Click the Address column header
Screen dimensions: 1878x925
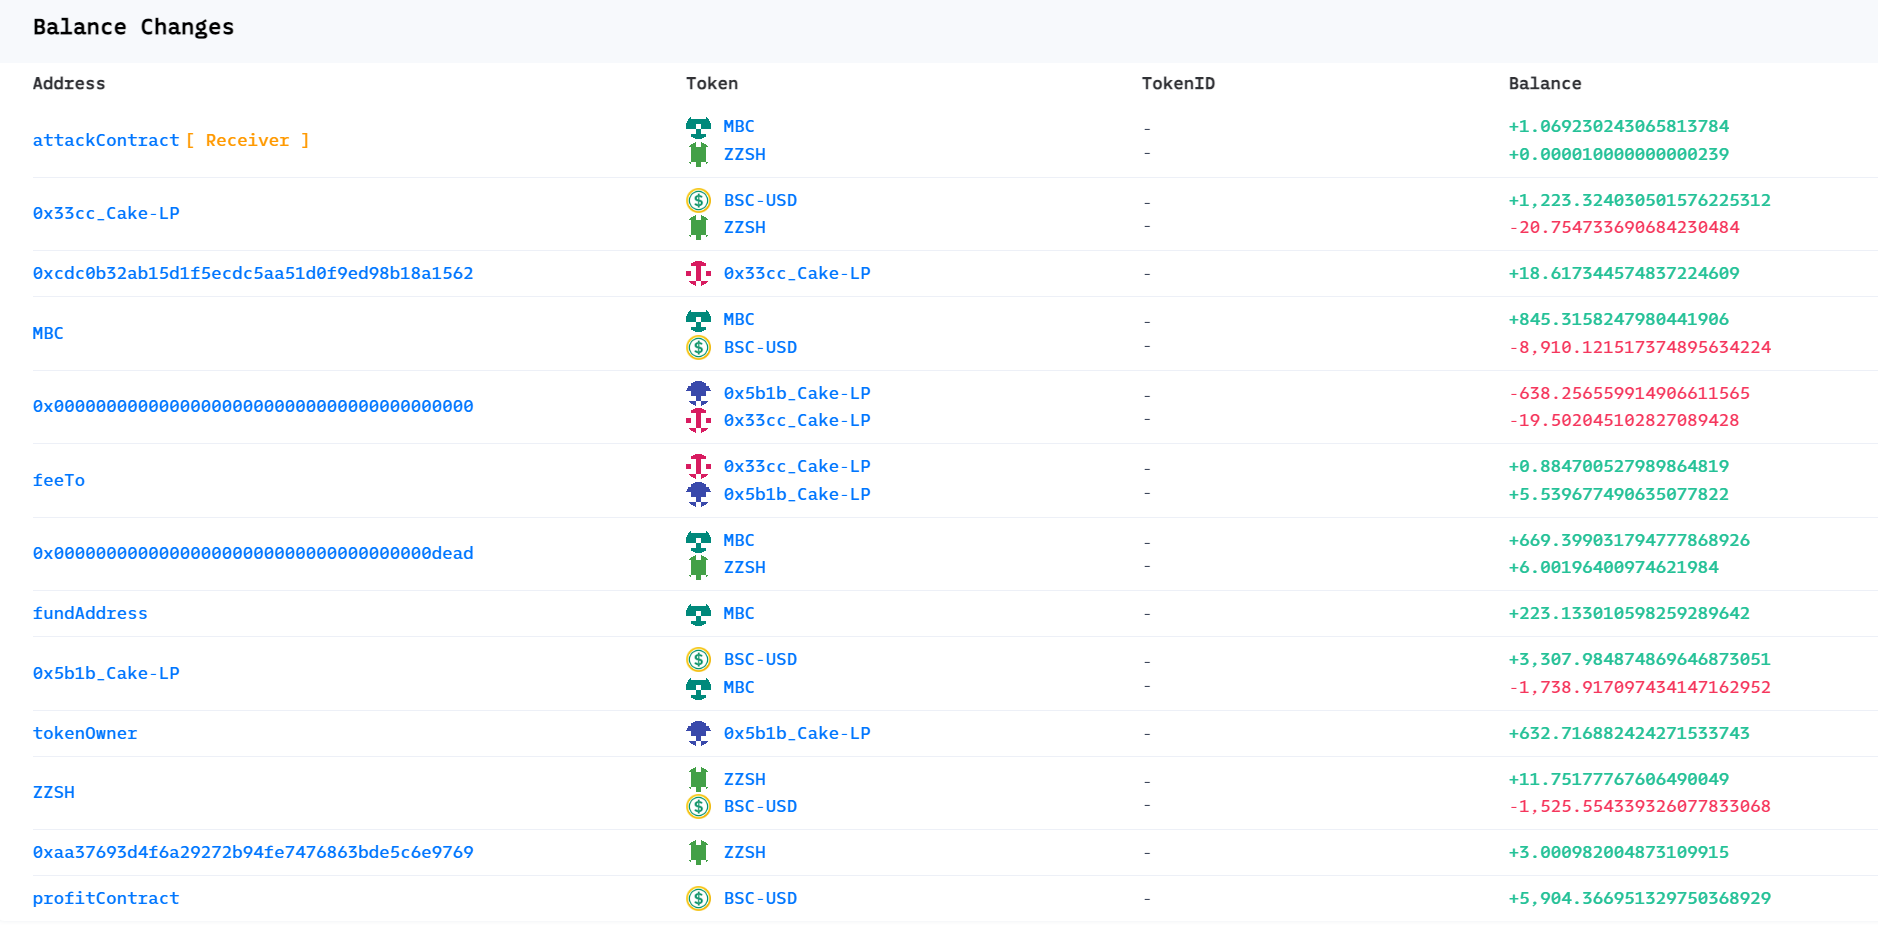click(69, 84)
